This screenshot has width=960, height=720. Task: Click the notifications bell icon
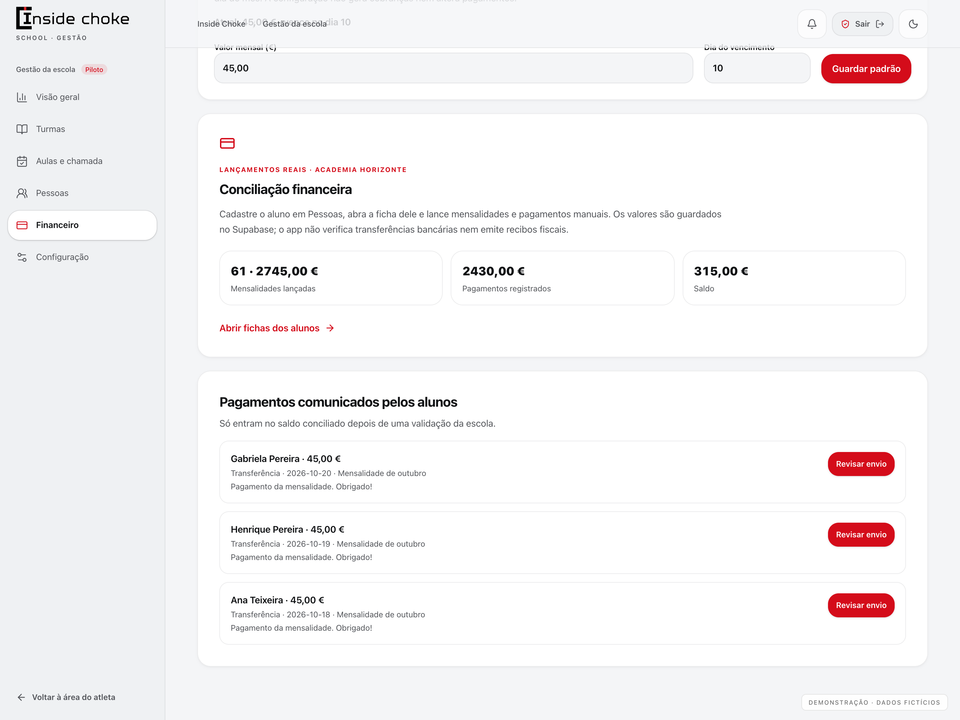pos(812,24)
